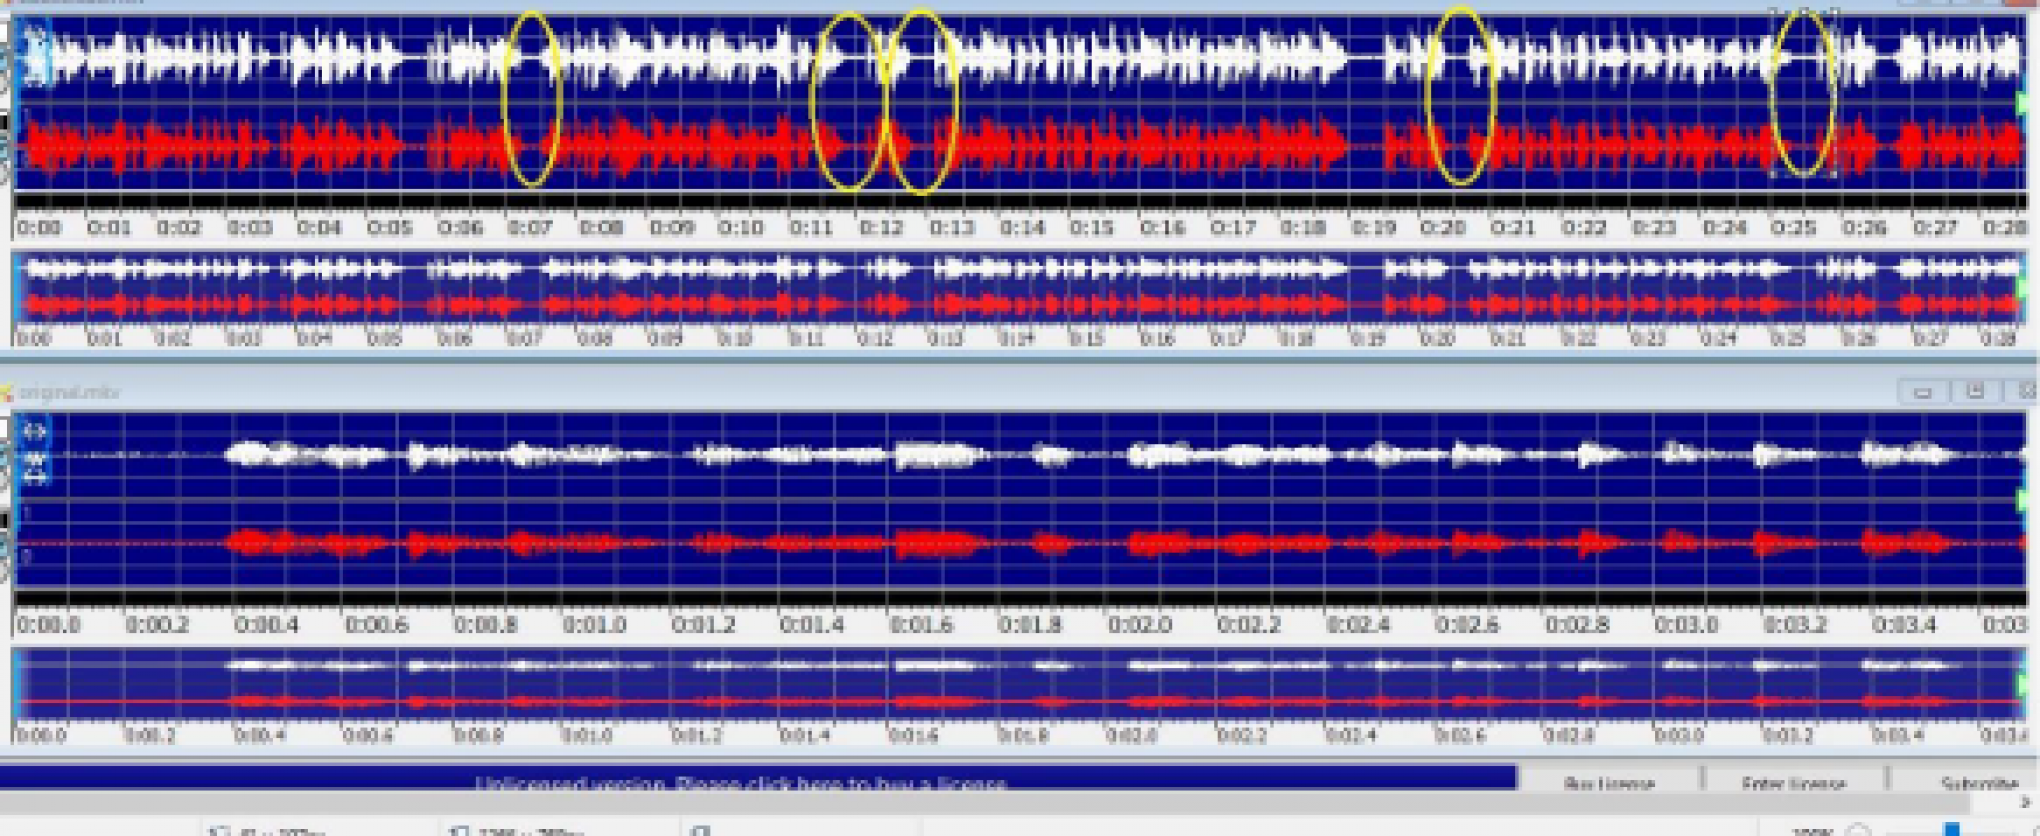Click the zoom-out circle beside the zoom slider
The width and height of the screenshot is (2040, 836).
[x=1858, y=830]
